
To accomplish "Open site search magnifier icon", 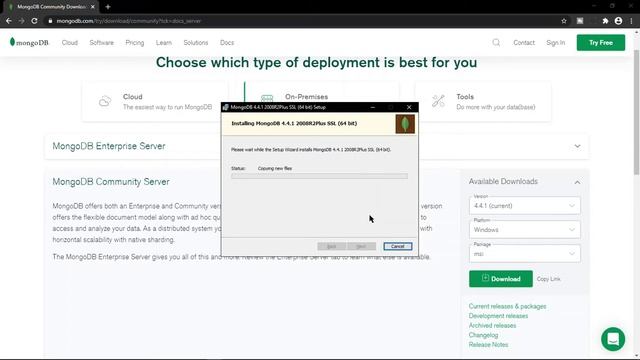I will [x=496, y=42].
